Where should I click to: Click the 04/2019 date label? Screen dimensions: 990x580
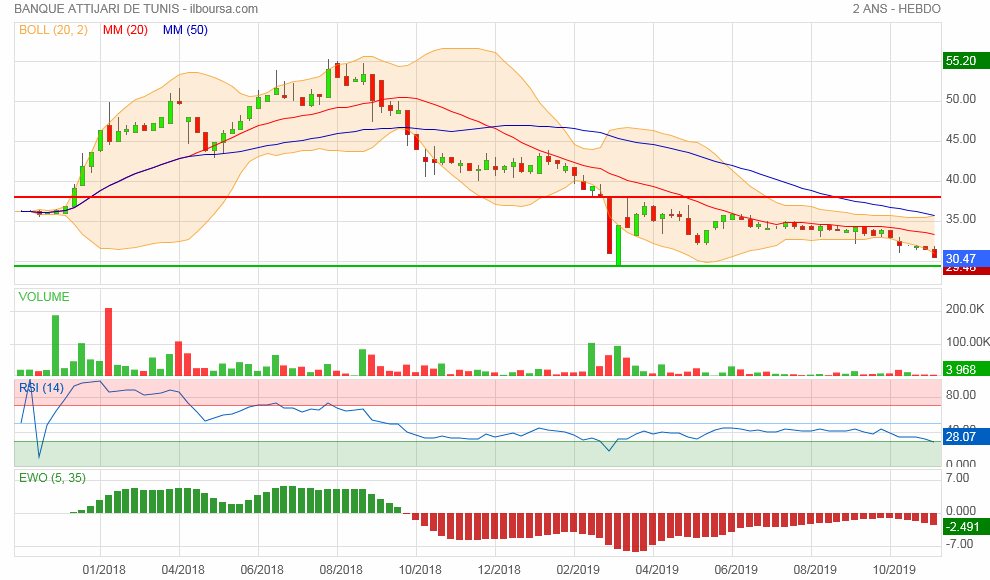pos(657,570)
